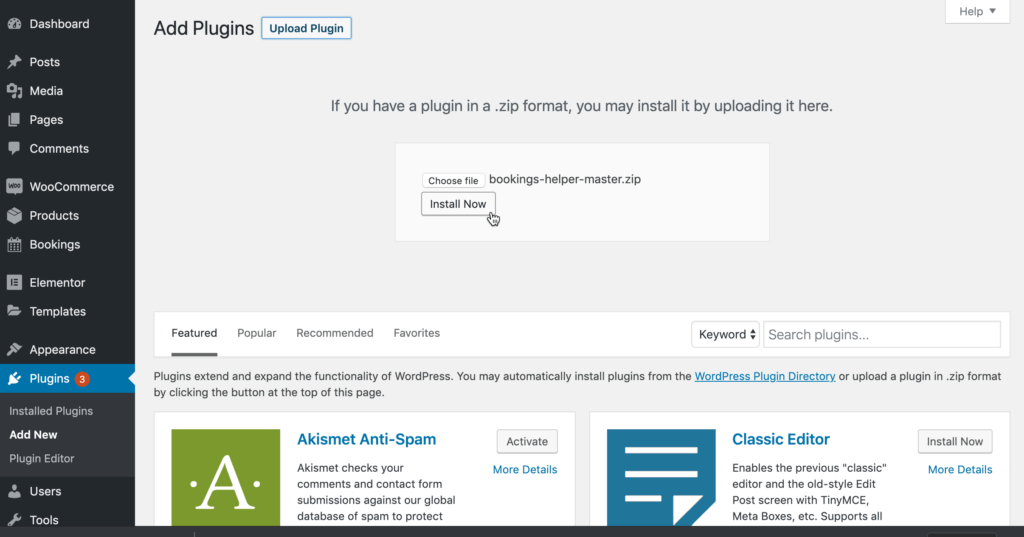
Task: Click the Dashboard gauge icon
Action: [x=14, y=24]
